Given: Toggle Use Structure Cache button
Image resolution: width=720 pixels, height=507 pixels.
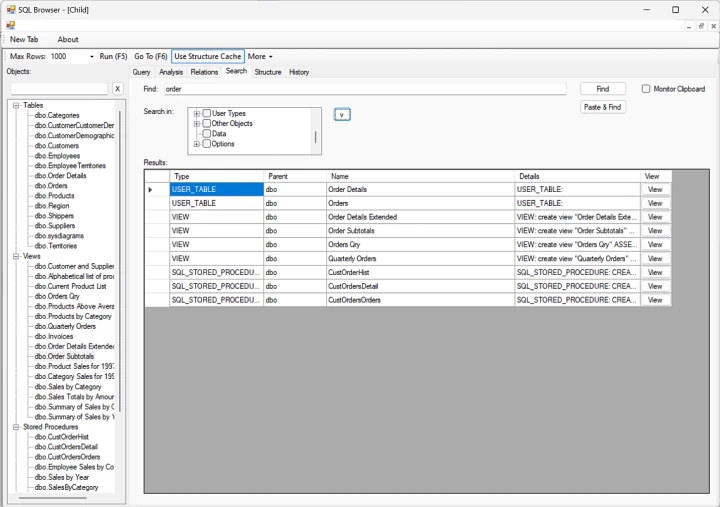Looking at the screenshot, I should pyautogui.click(x=208, y=56).
